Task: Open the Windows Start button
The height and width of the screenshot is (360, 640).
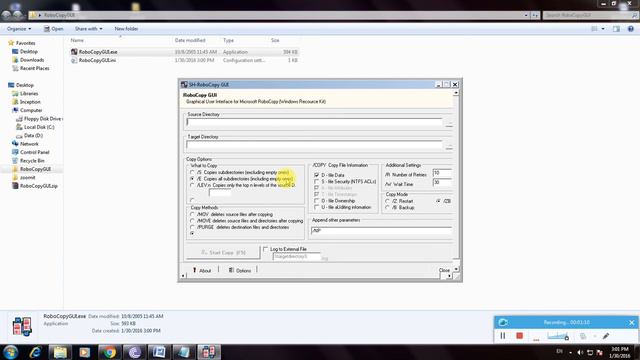Action: coord(11,352)
